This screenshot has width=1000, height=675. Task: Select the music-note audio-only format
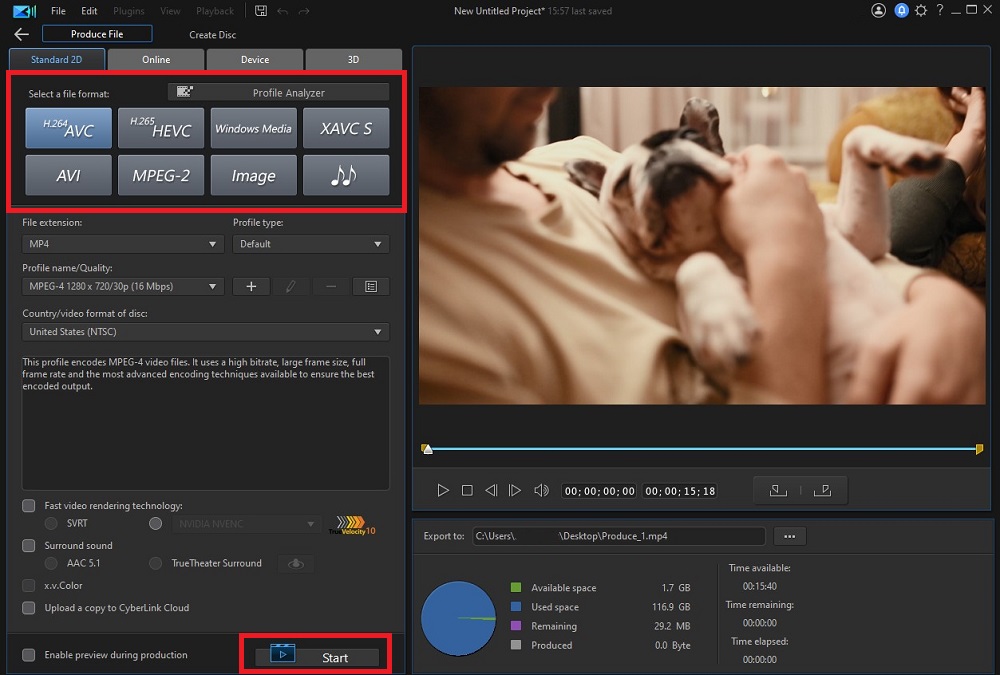tap(346, 174)
